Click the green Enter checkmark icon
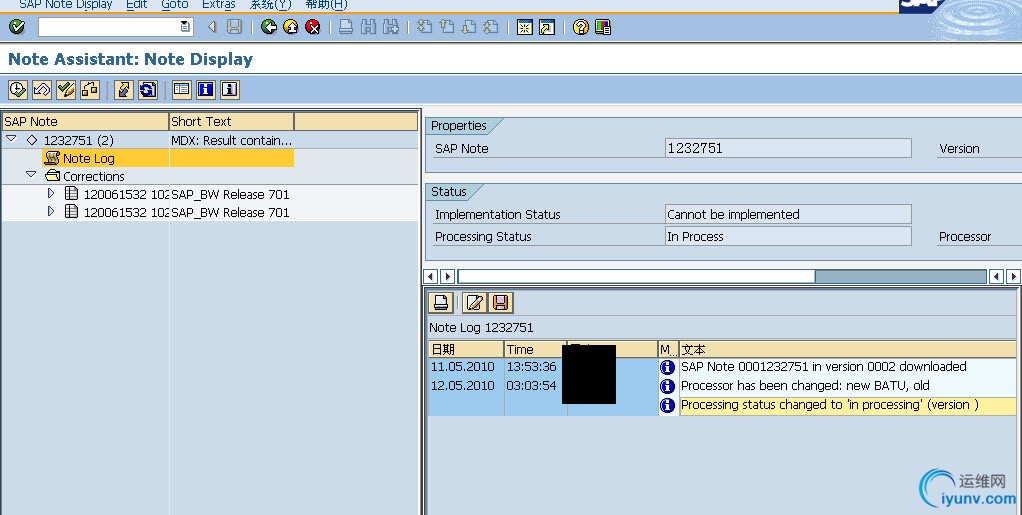 tap(17, 27)
